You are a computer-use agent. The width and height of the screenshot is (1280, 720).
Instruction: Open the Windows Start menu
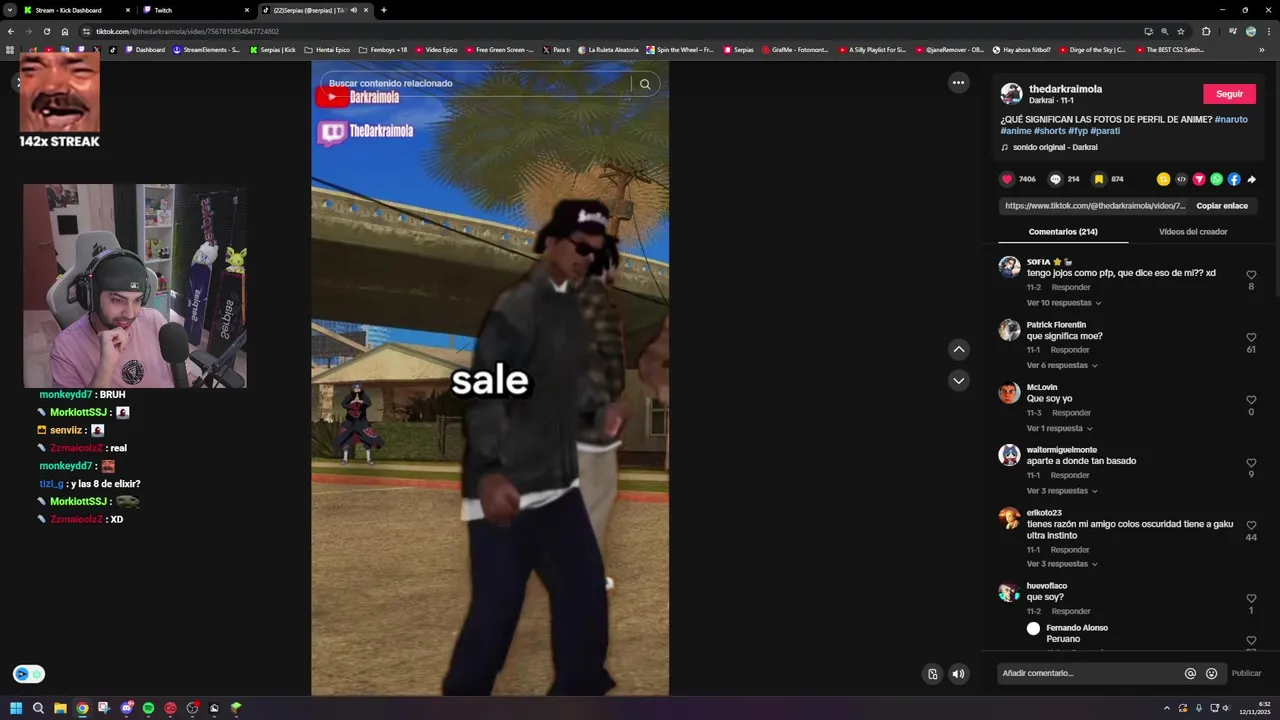[x=16, y=708]
